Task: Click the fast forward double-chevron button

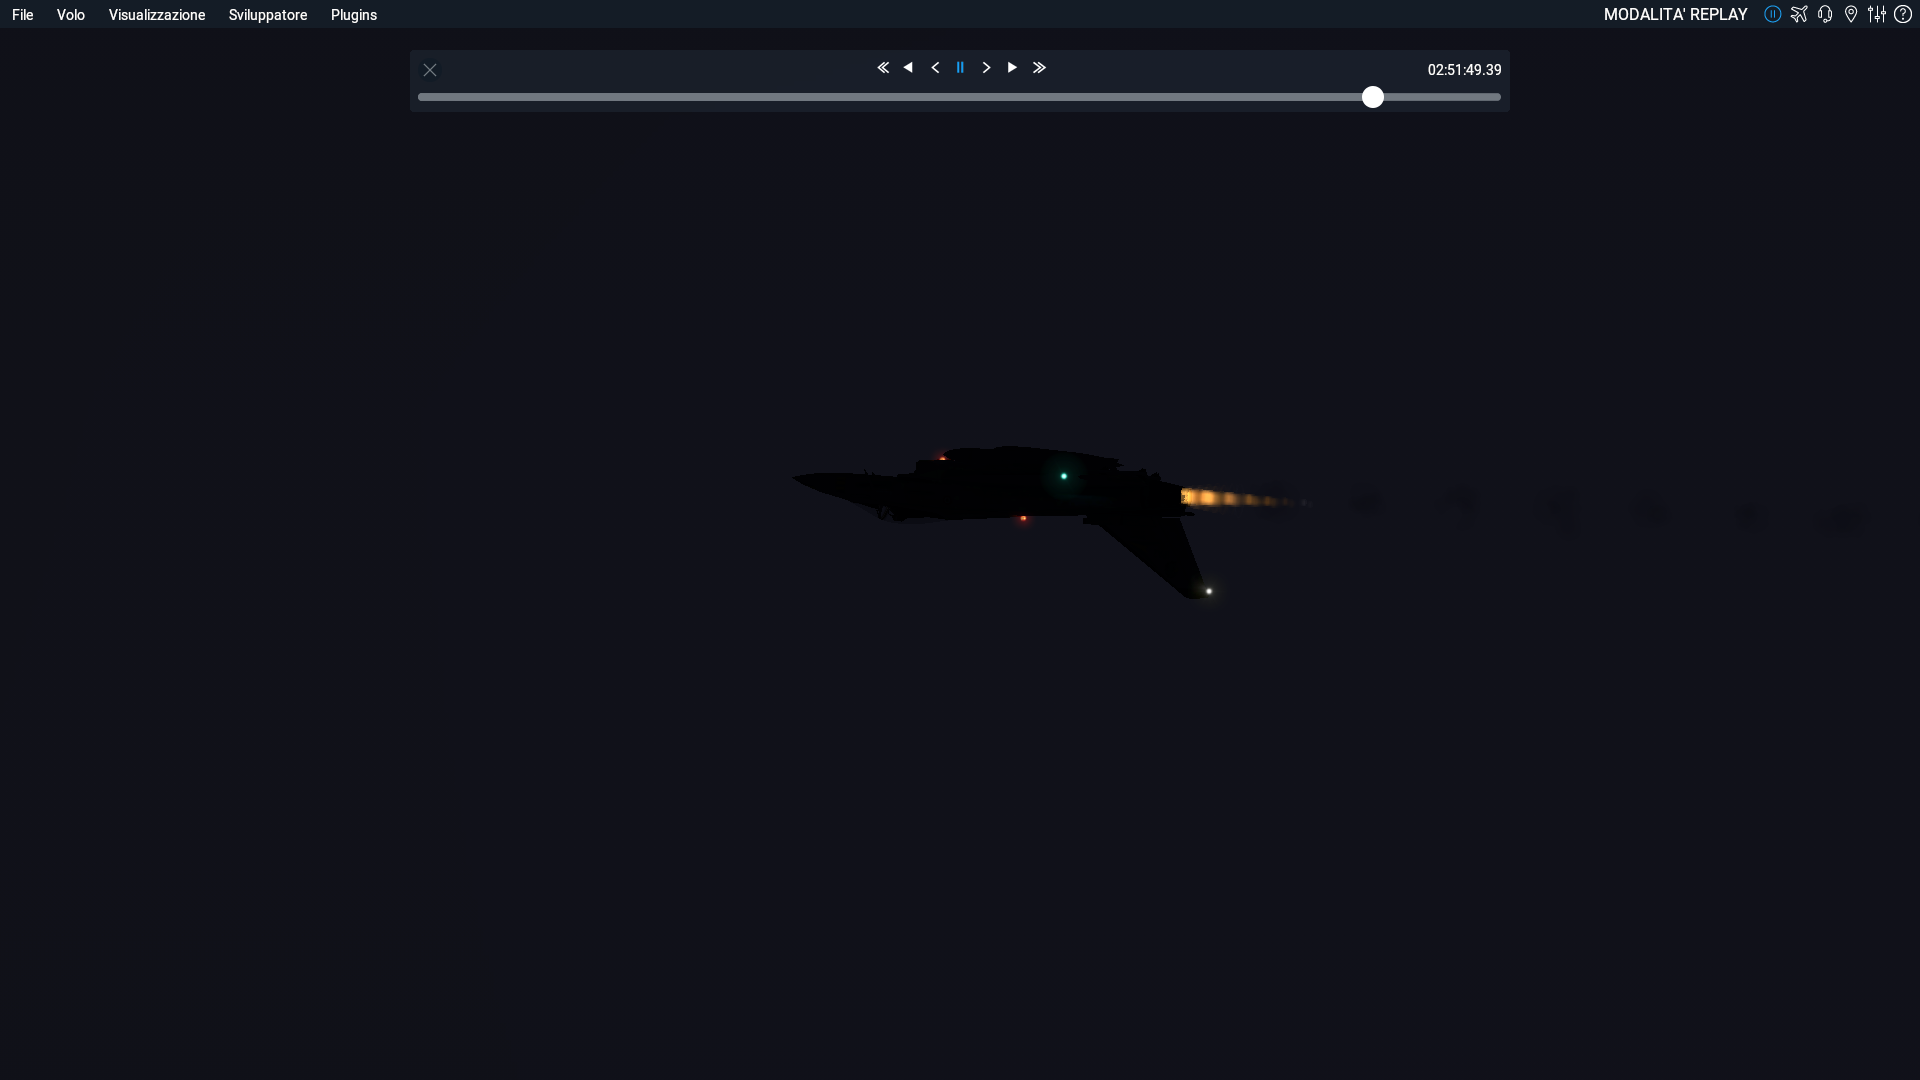Action: click(x=1039, y=68)
